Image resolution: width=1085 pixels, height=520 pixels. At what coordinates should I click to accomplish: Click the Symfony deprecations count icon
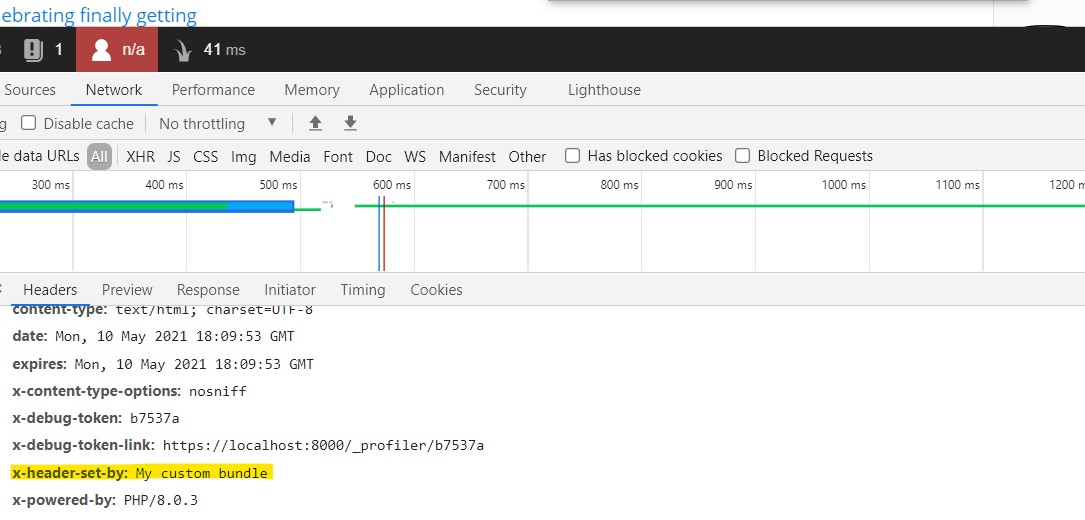point(33,50)
